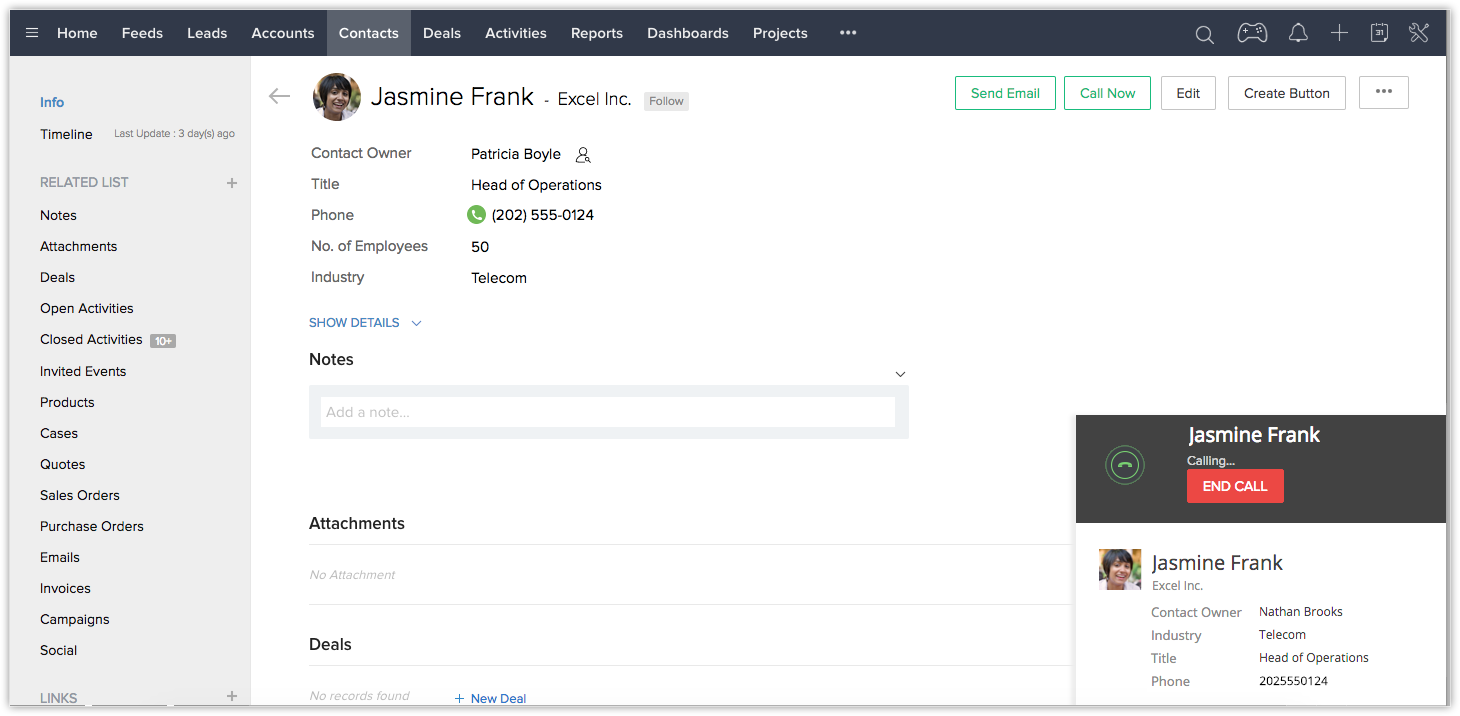The image size is (1460, 716).
Task: Open the Reports tab
Action: click(x=596, y=33)
